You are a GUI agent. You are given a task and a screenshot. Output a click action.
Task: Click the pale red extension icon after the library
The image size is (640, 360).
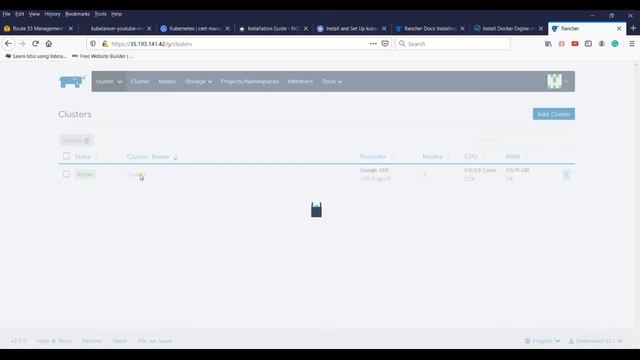pyautogui.click(x=562, y=44)
